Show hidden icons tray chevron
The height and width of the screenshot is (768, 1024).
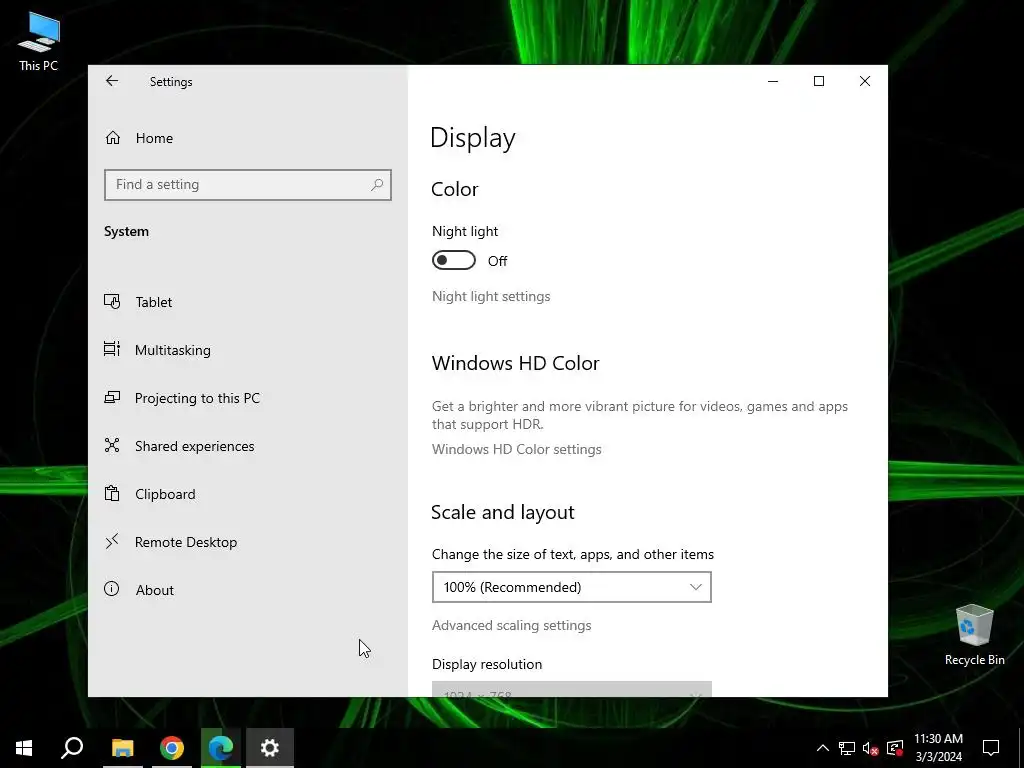coord(823,748)
